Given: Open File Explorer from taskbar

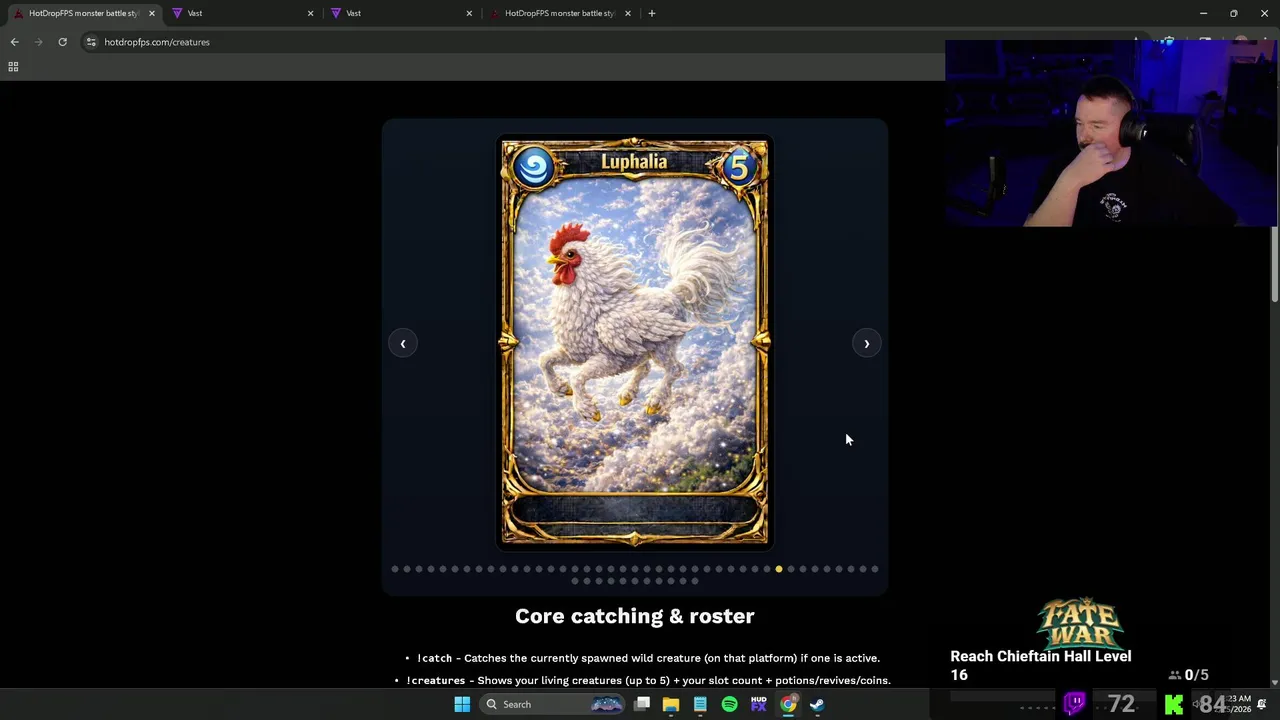Looking at the screenshot, I should click(671, 704).
